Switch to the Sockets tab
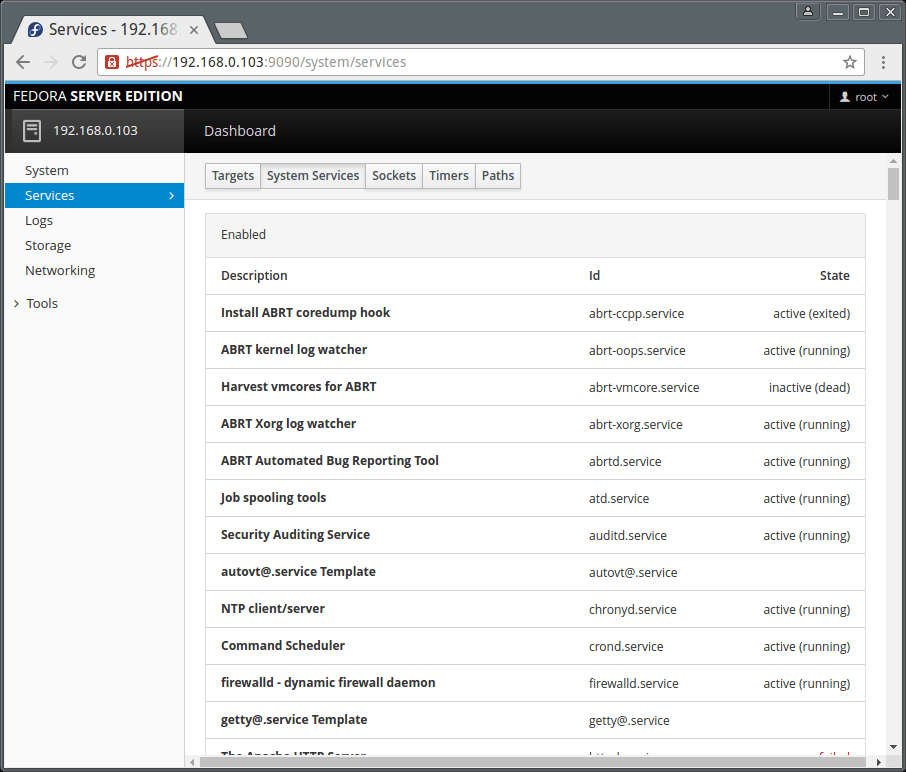The height and width of the screenshot is (772, 906). coord(394,176)
